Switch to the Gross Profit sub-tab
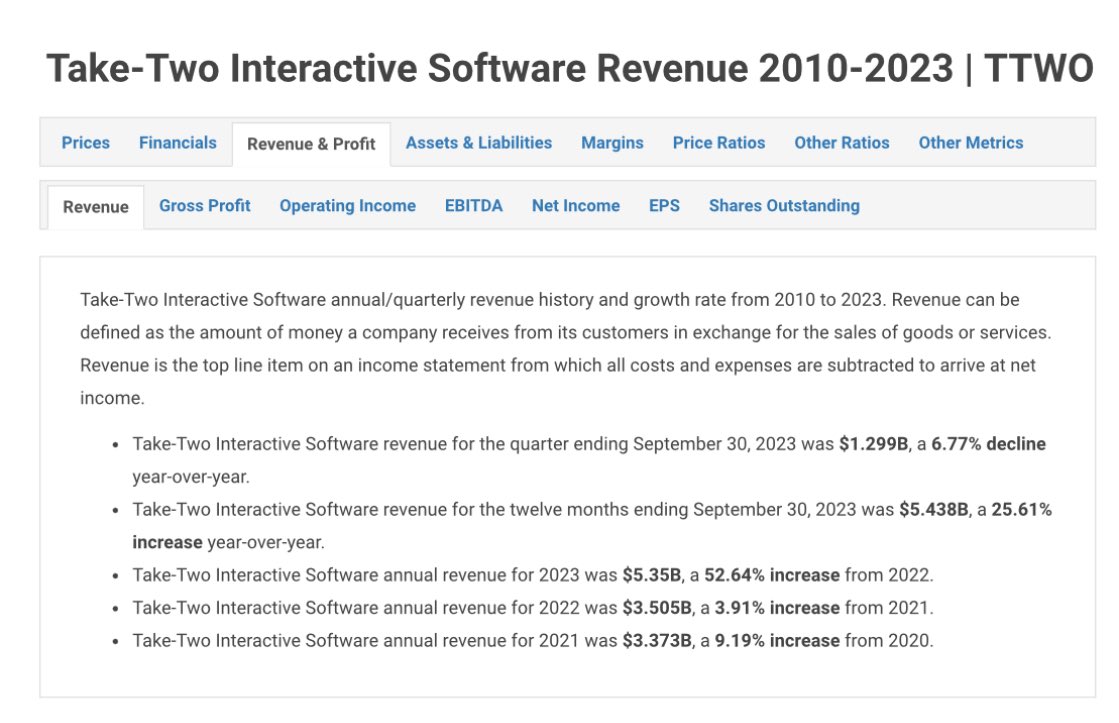 (205, 206)
